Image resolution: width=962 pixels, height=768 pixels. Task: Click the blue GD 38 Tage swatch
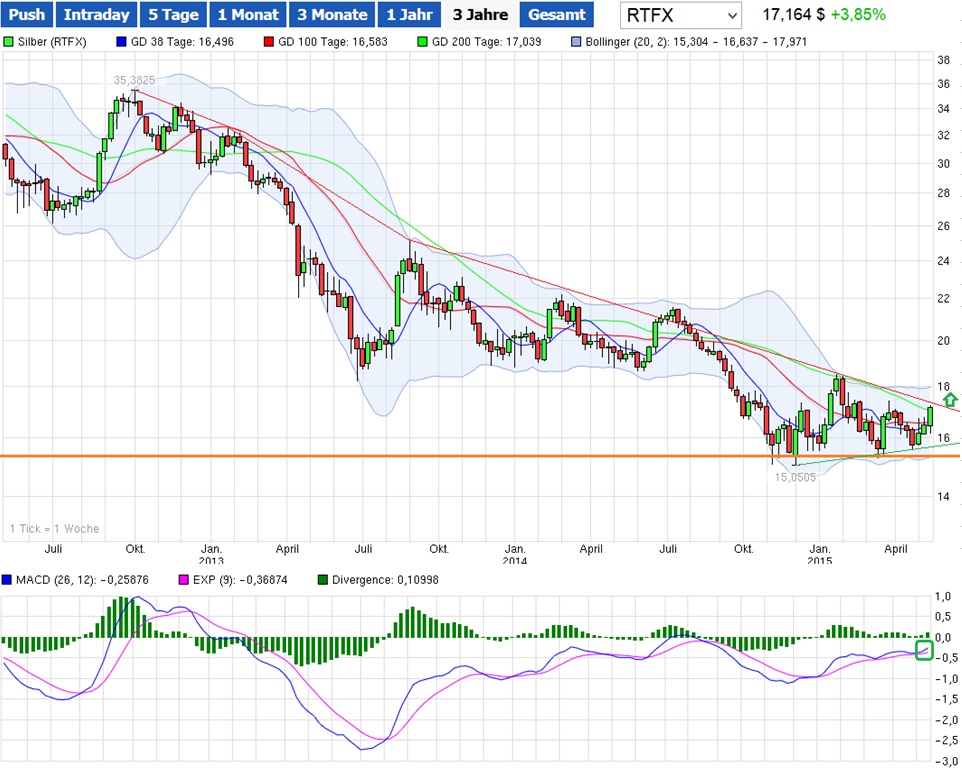121,42
